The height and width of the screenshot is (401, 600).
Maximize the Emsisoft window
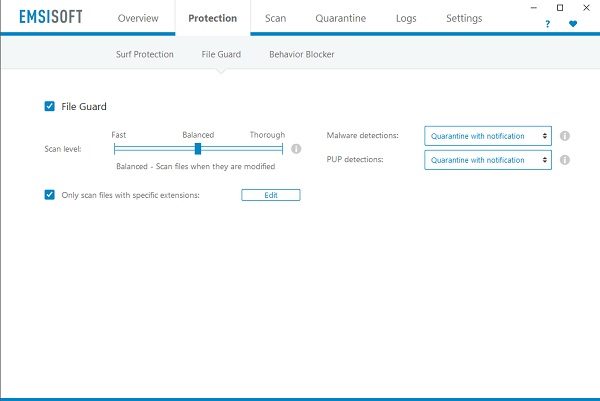pos(560,8)
